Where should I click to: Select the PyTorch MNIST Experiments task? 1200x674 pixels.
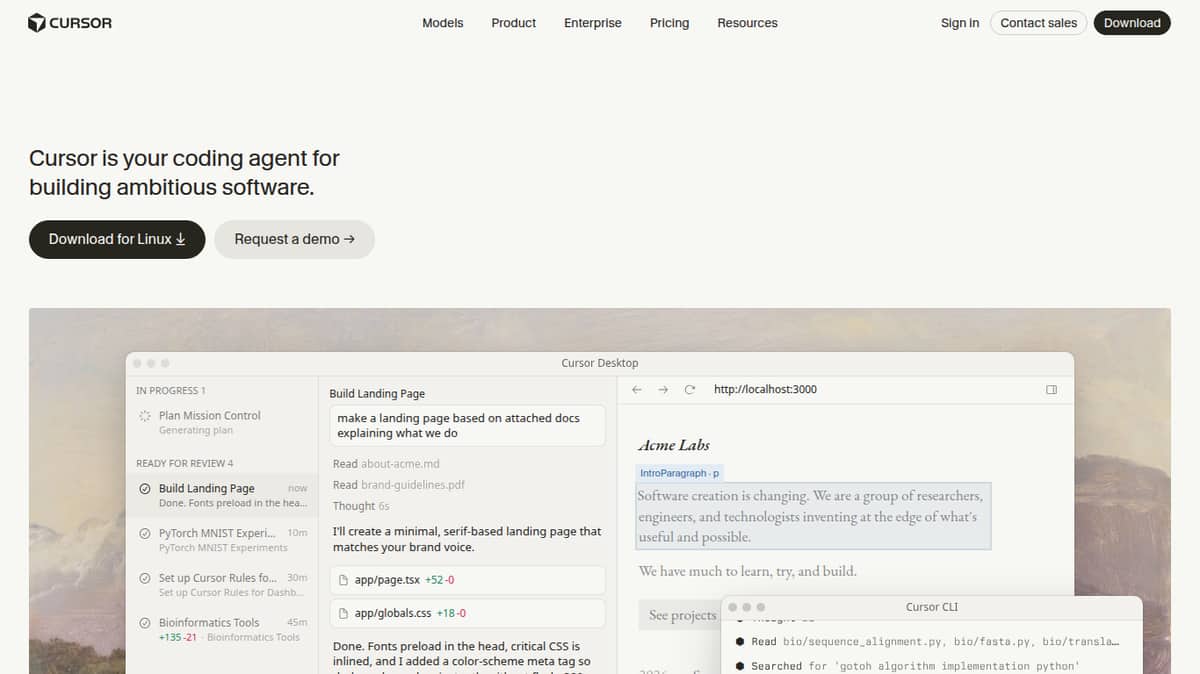click(222, 540)
